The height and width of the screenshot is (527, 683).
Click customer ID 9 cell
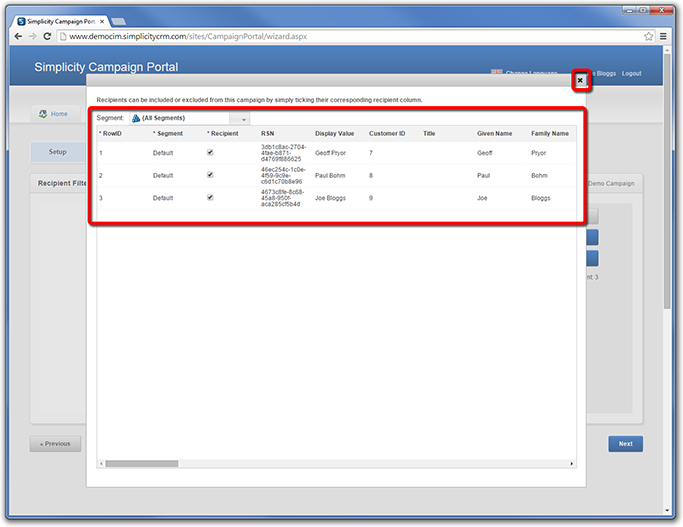371,198
